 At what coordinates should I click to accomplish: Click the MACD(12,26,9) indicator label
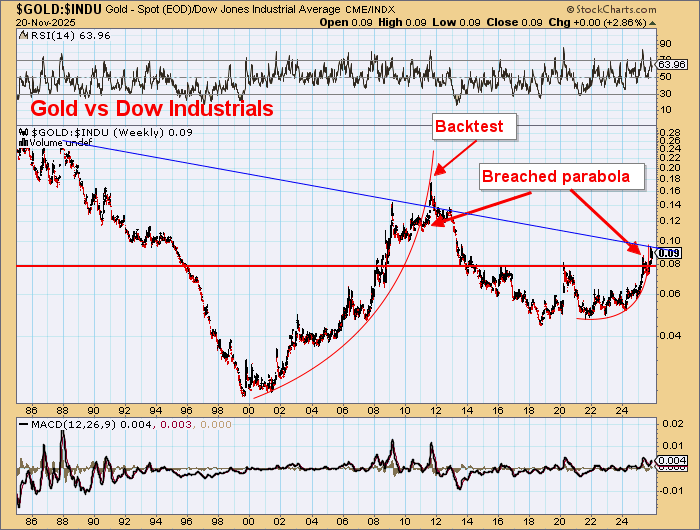coord(73,425)
